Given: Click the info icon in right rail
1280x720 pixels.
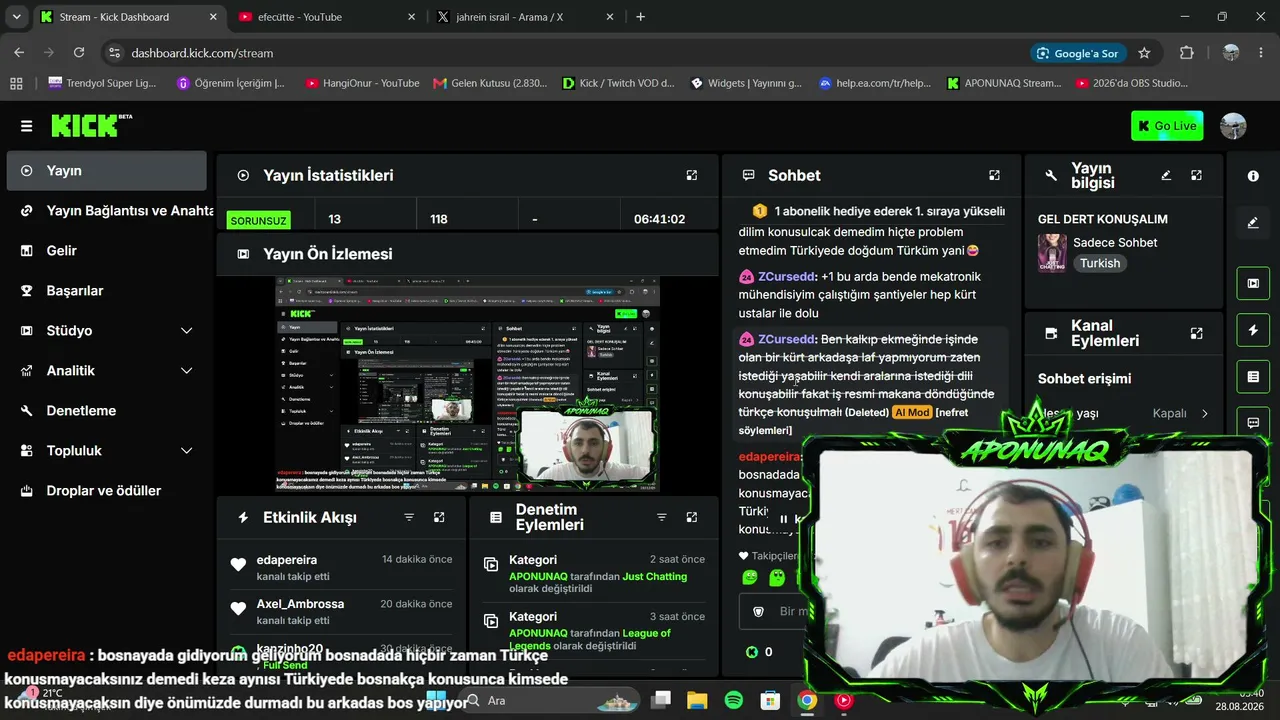Looking at the screenshot, I should [x=1253, y=176].
